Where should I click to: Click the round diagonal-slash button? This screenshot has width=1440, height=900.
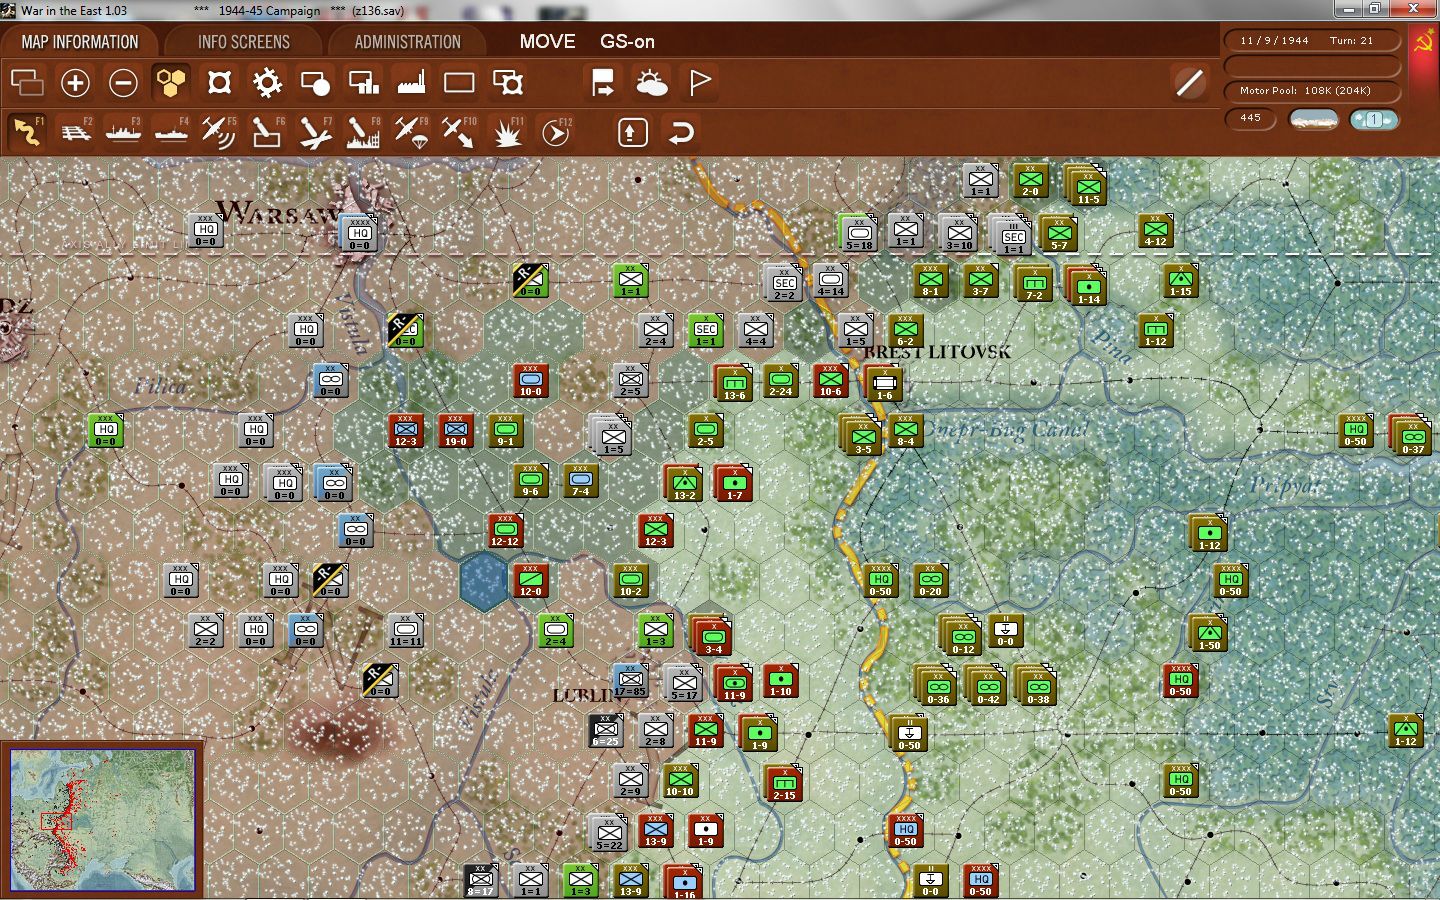point(1189,82)
